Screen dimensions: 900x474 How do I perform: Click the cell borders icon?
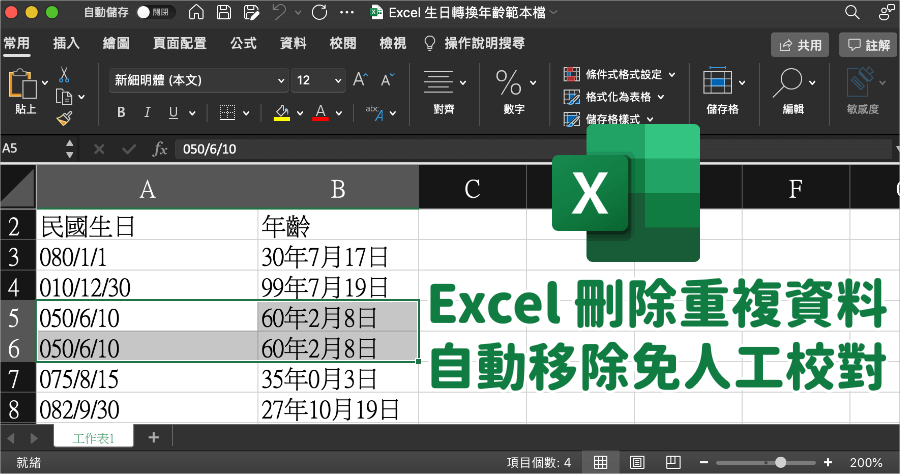(228, 112)
